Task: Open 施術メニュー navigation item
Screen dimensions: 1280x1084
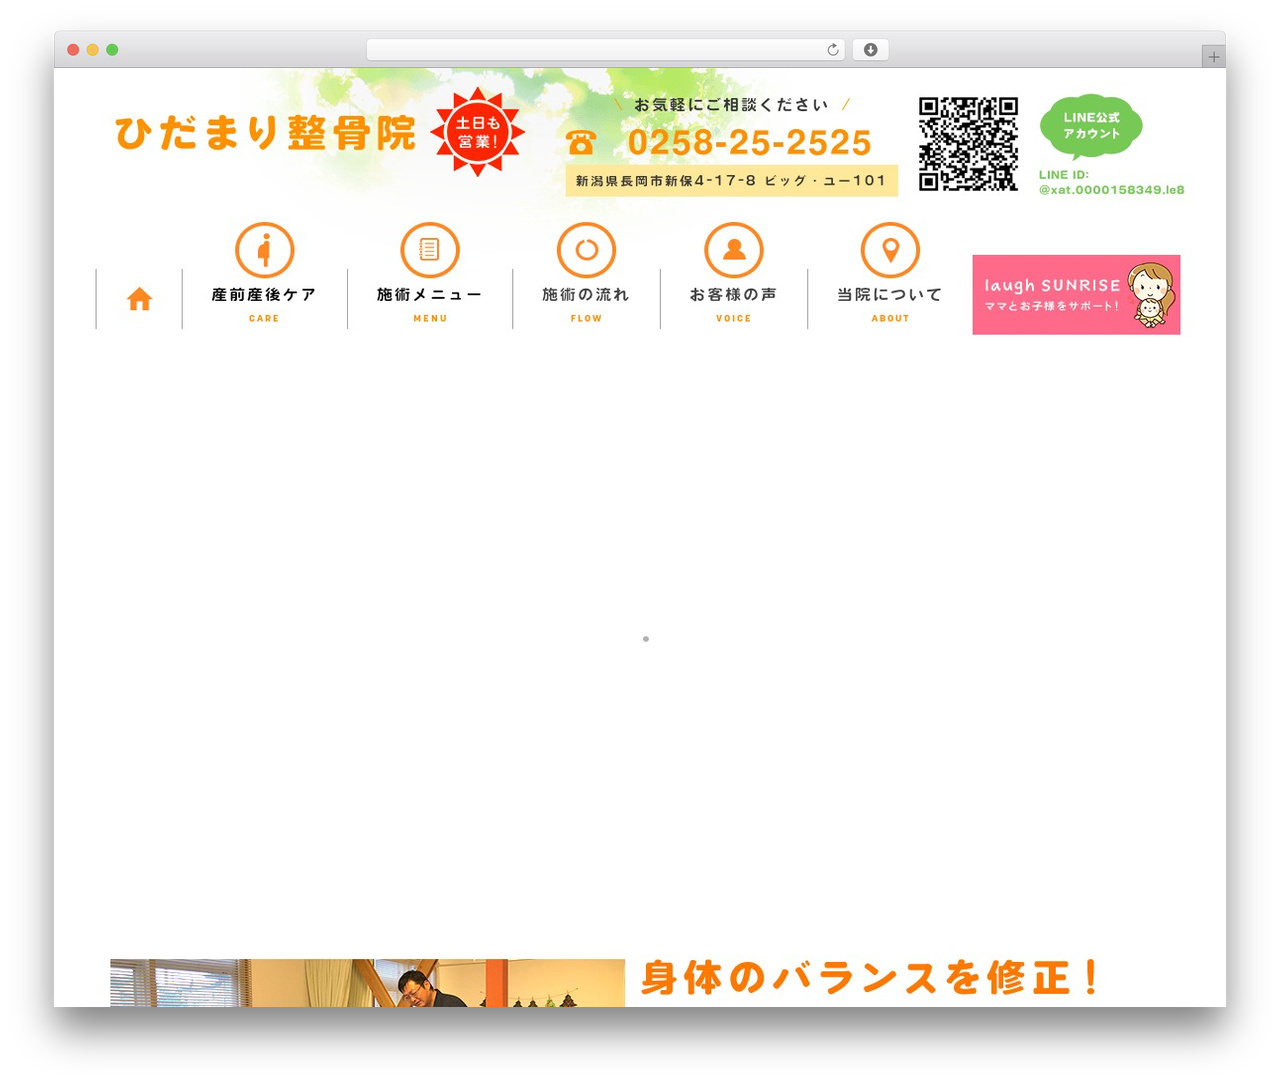Action: (430, 295)
